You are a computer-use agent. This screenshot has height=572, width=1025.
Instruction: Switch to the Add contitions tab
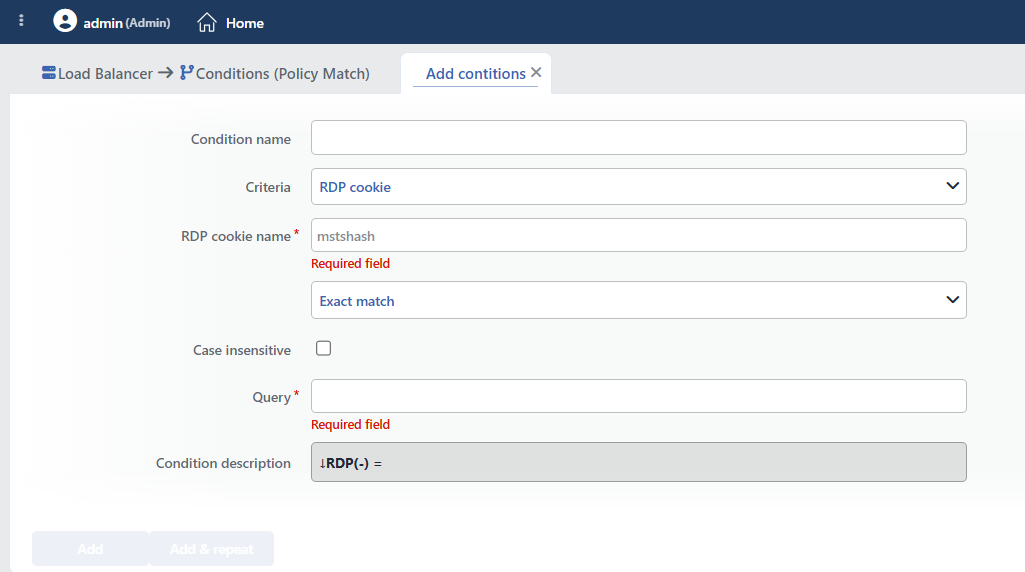point(476,74)
